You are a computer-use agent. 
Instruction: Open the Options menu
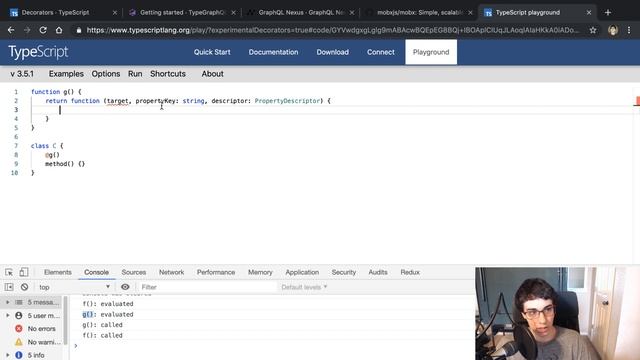(106, 74)
